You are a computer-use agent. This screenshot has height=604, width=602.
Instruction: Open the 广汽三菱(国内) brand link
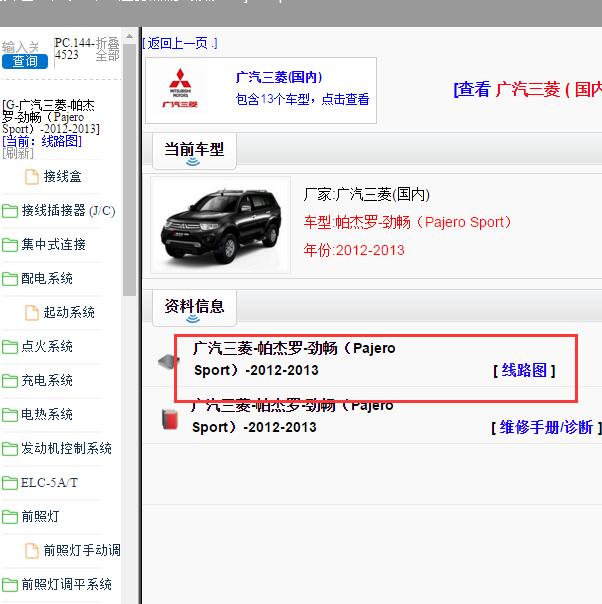click(x=279, y=77)
